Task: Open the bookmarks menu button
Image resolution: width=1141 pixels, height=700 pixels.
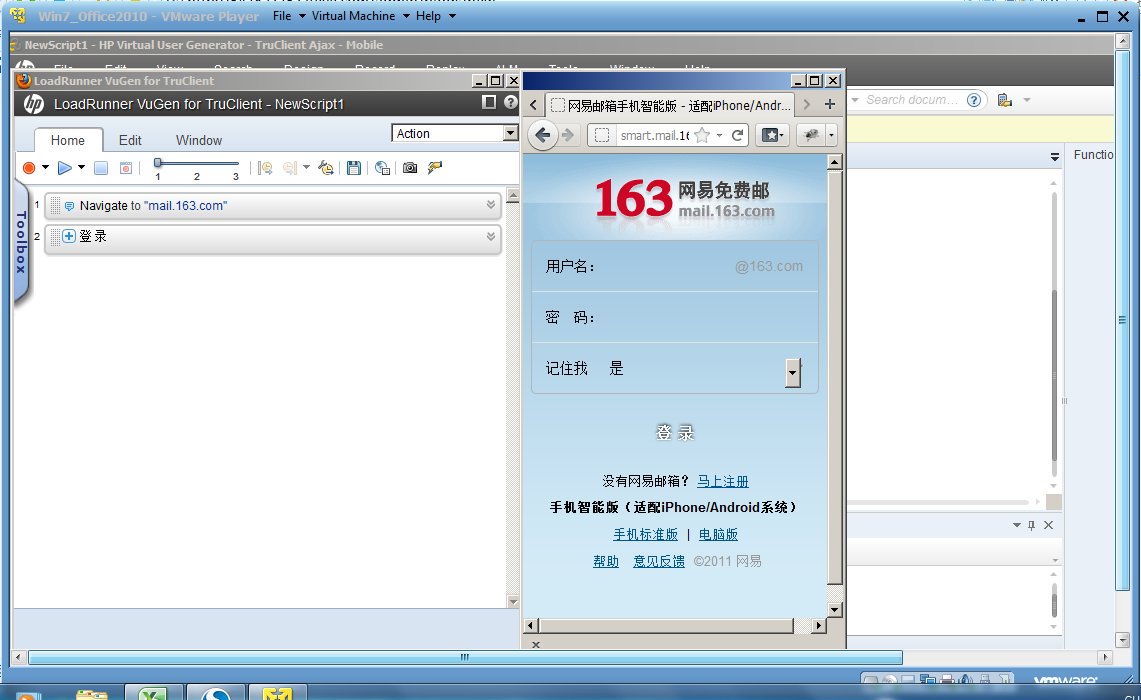Action: 771,135
